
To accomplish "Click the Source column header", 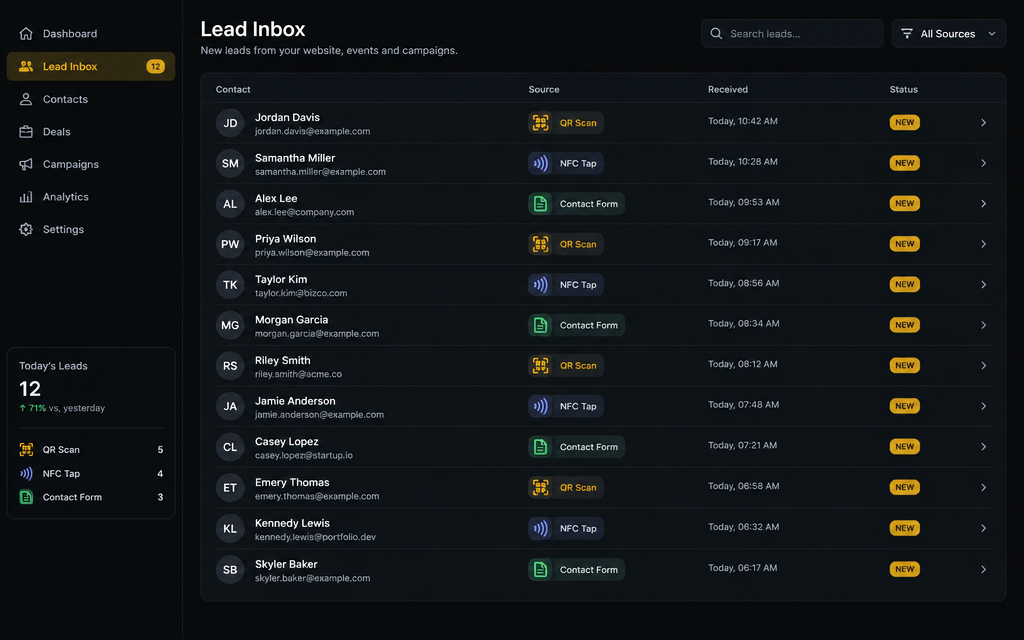I will [544, 89].
